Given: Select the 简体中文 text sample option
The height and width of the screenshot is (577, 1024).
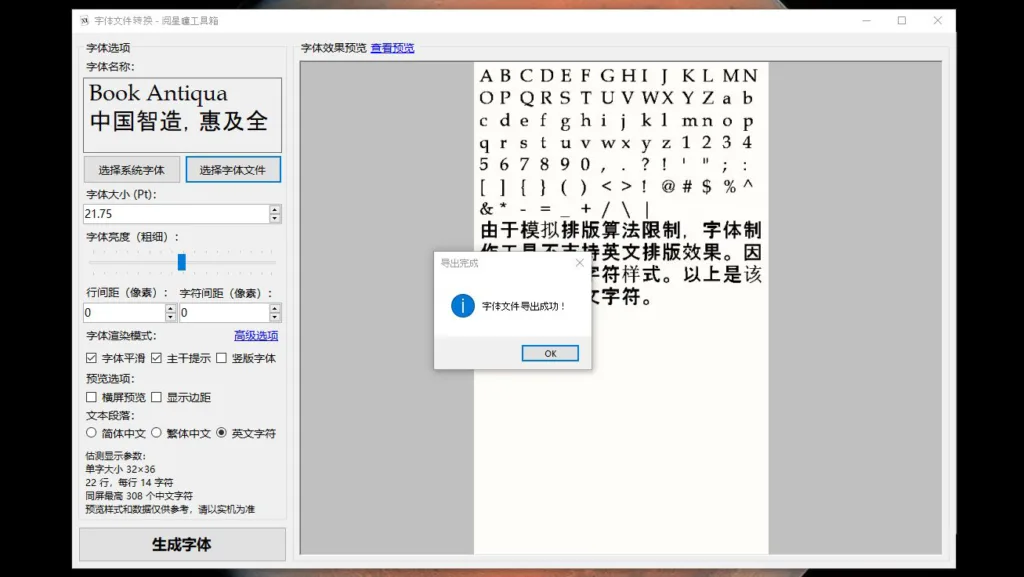Looking at the screenshot, I should point(91,432).
